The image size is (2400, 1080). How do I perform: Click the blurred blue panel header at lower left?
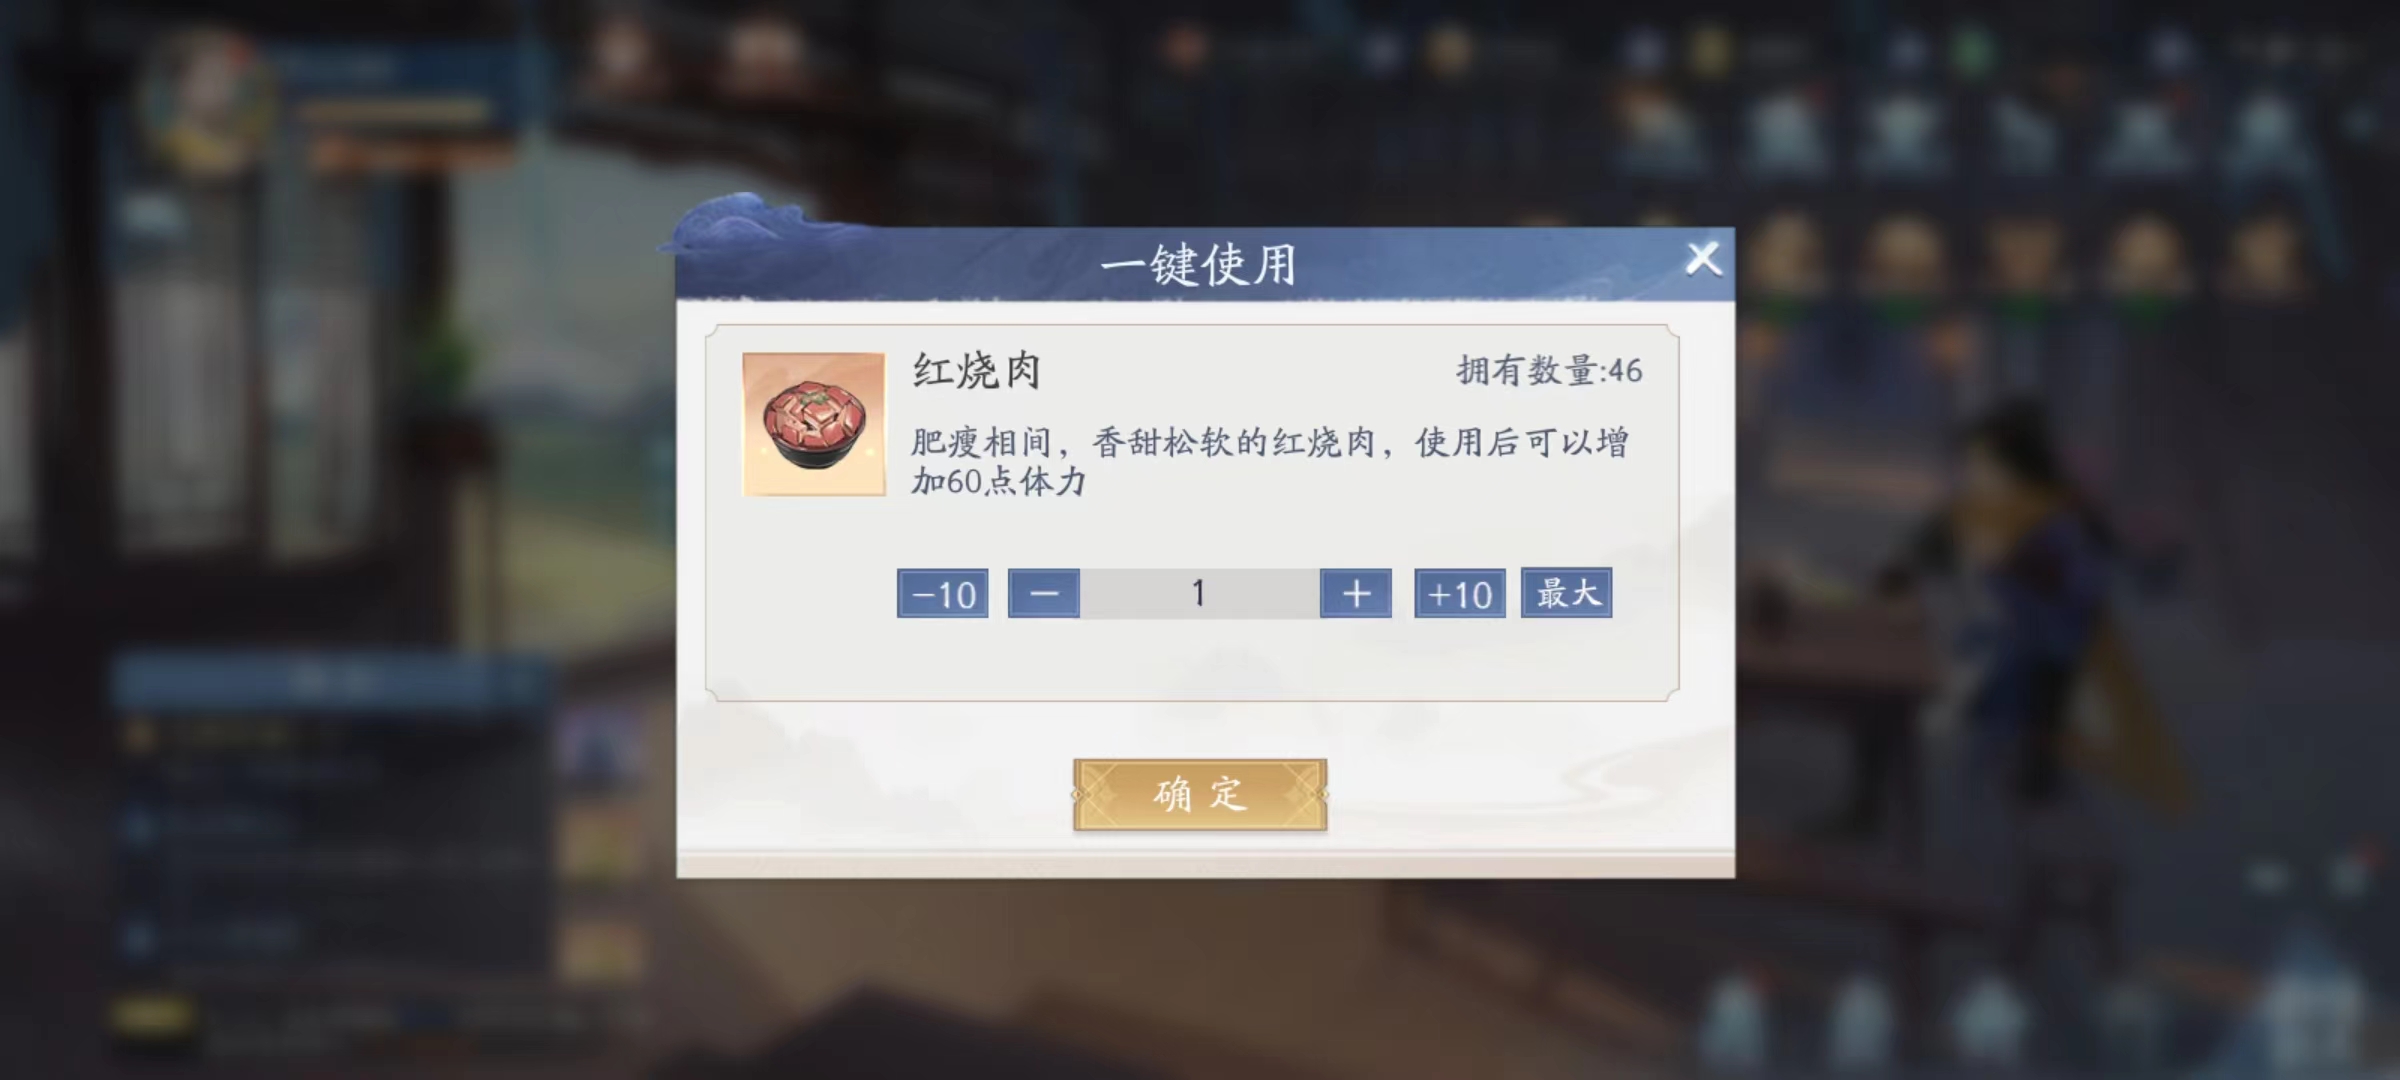pyautogui.click(x=330, y=682)
